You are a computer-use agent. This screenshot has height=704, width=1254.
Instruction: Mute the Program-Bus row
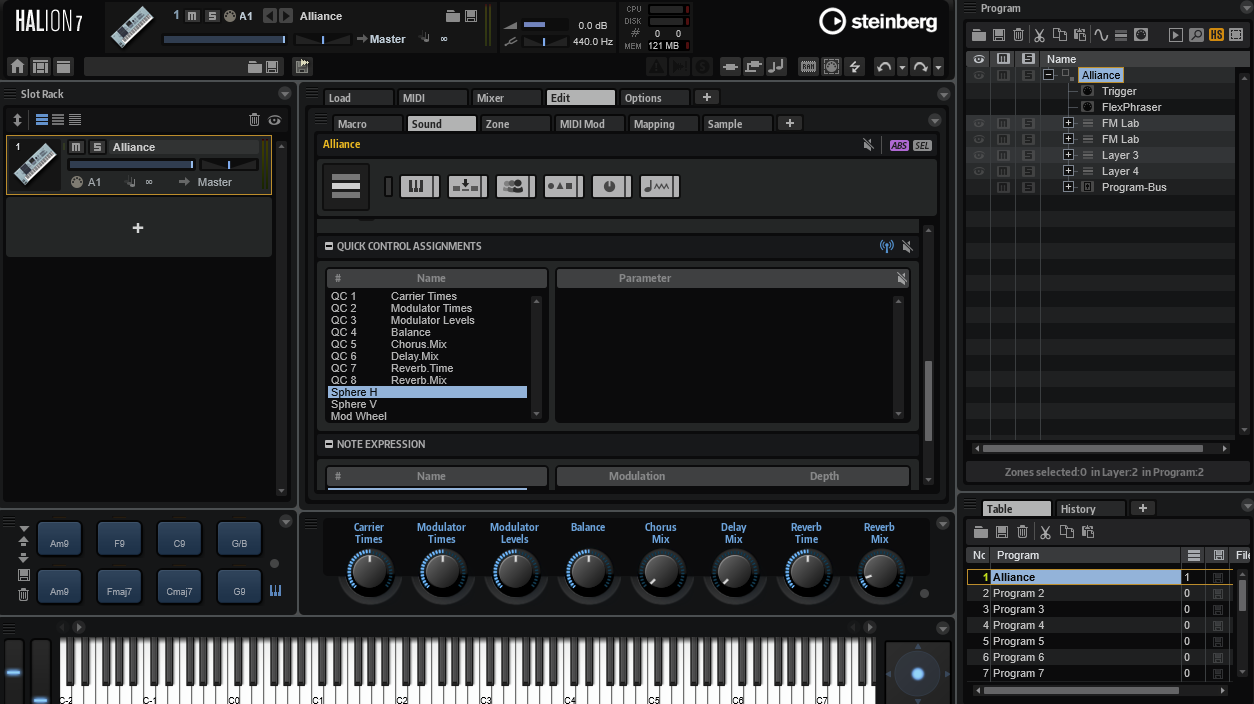click(x=1003, y=187)
